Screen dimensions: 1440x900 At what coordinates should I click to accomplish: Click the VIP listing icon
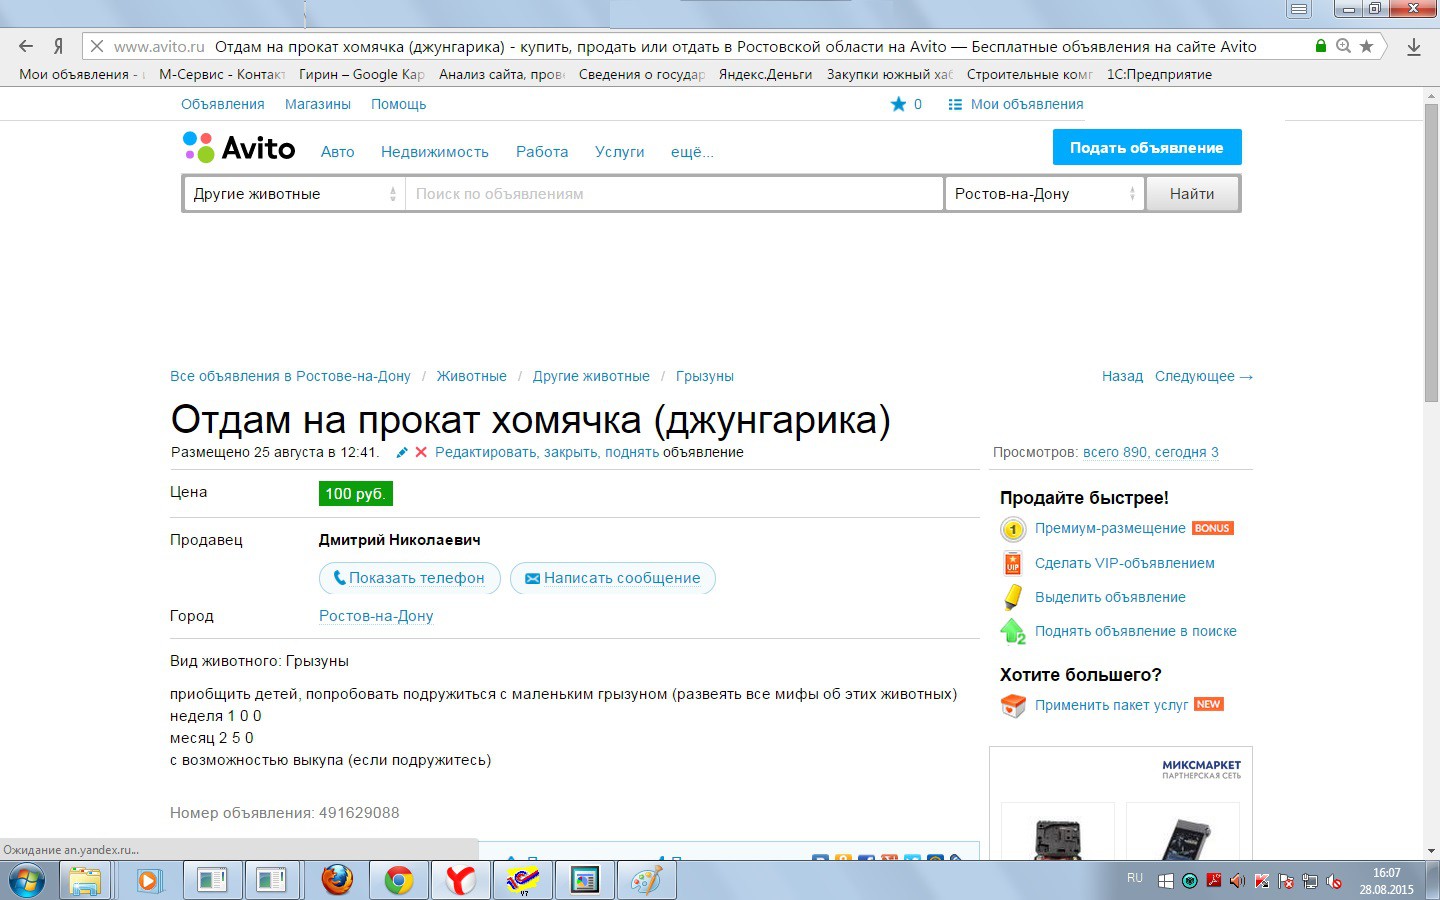pos(1013,564)
